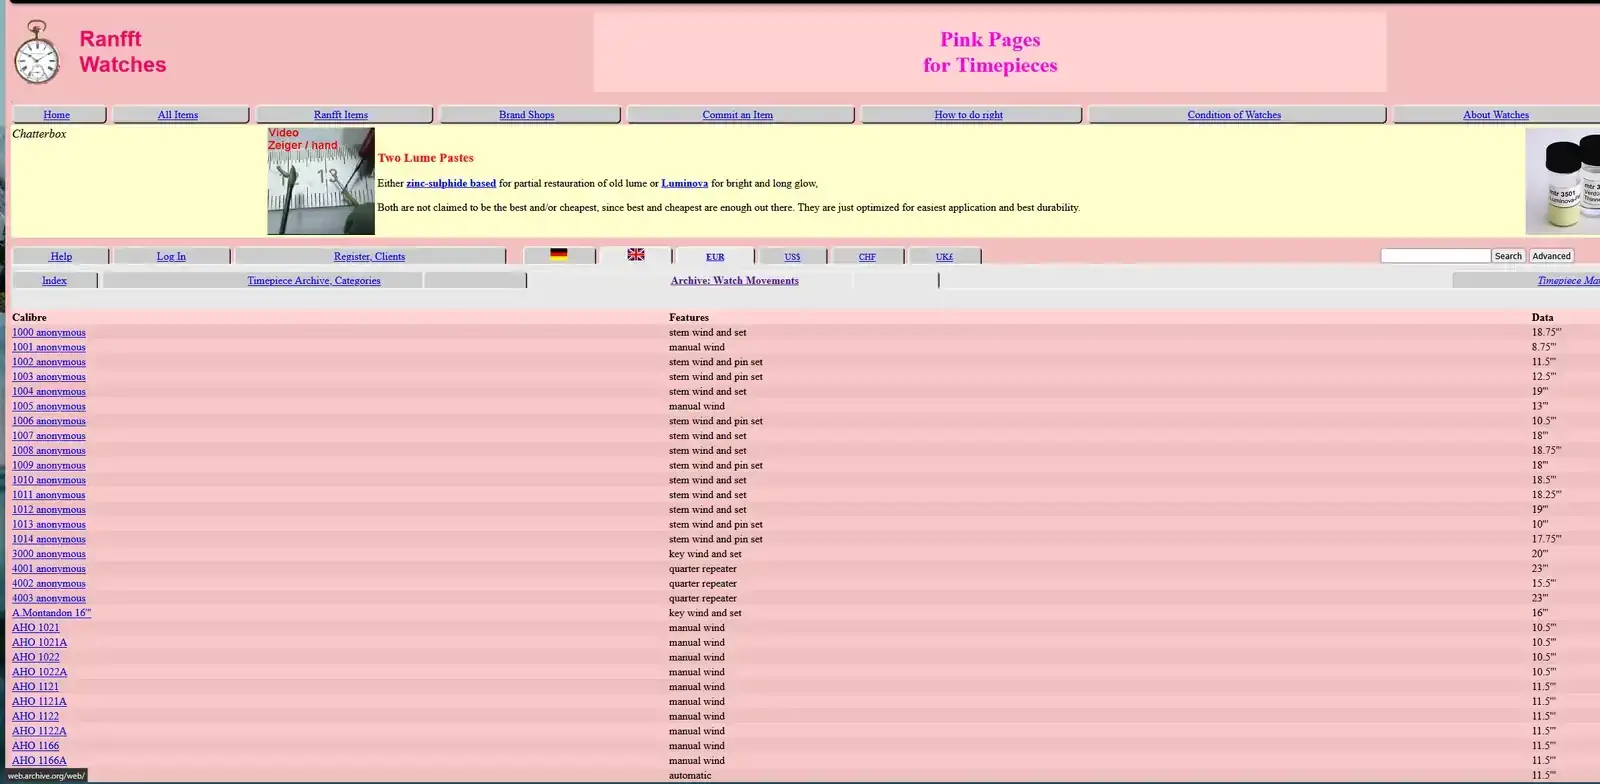
Task: Open calibre 1008 anonymous
Action: coord(49,451)
